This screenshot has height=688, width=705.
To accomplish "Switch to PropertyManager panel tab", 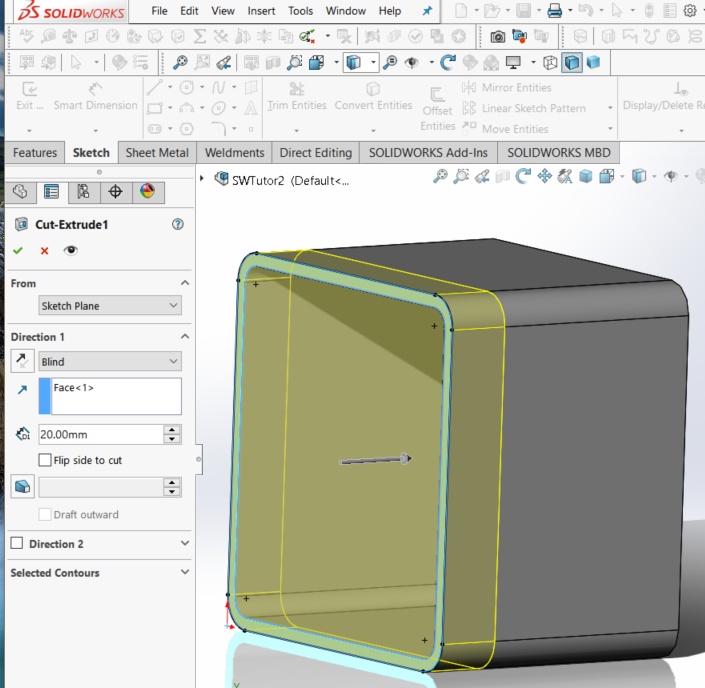I will pos(52,192).
